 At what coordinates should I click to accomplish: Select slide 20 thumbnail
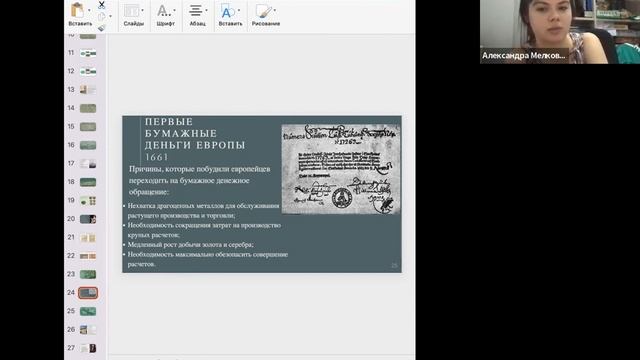click(x=88, y=219)
